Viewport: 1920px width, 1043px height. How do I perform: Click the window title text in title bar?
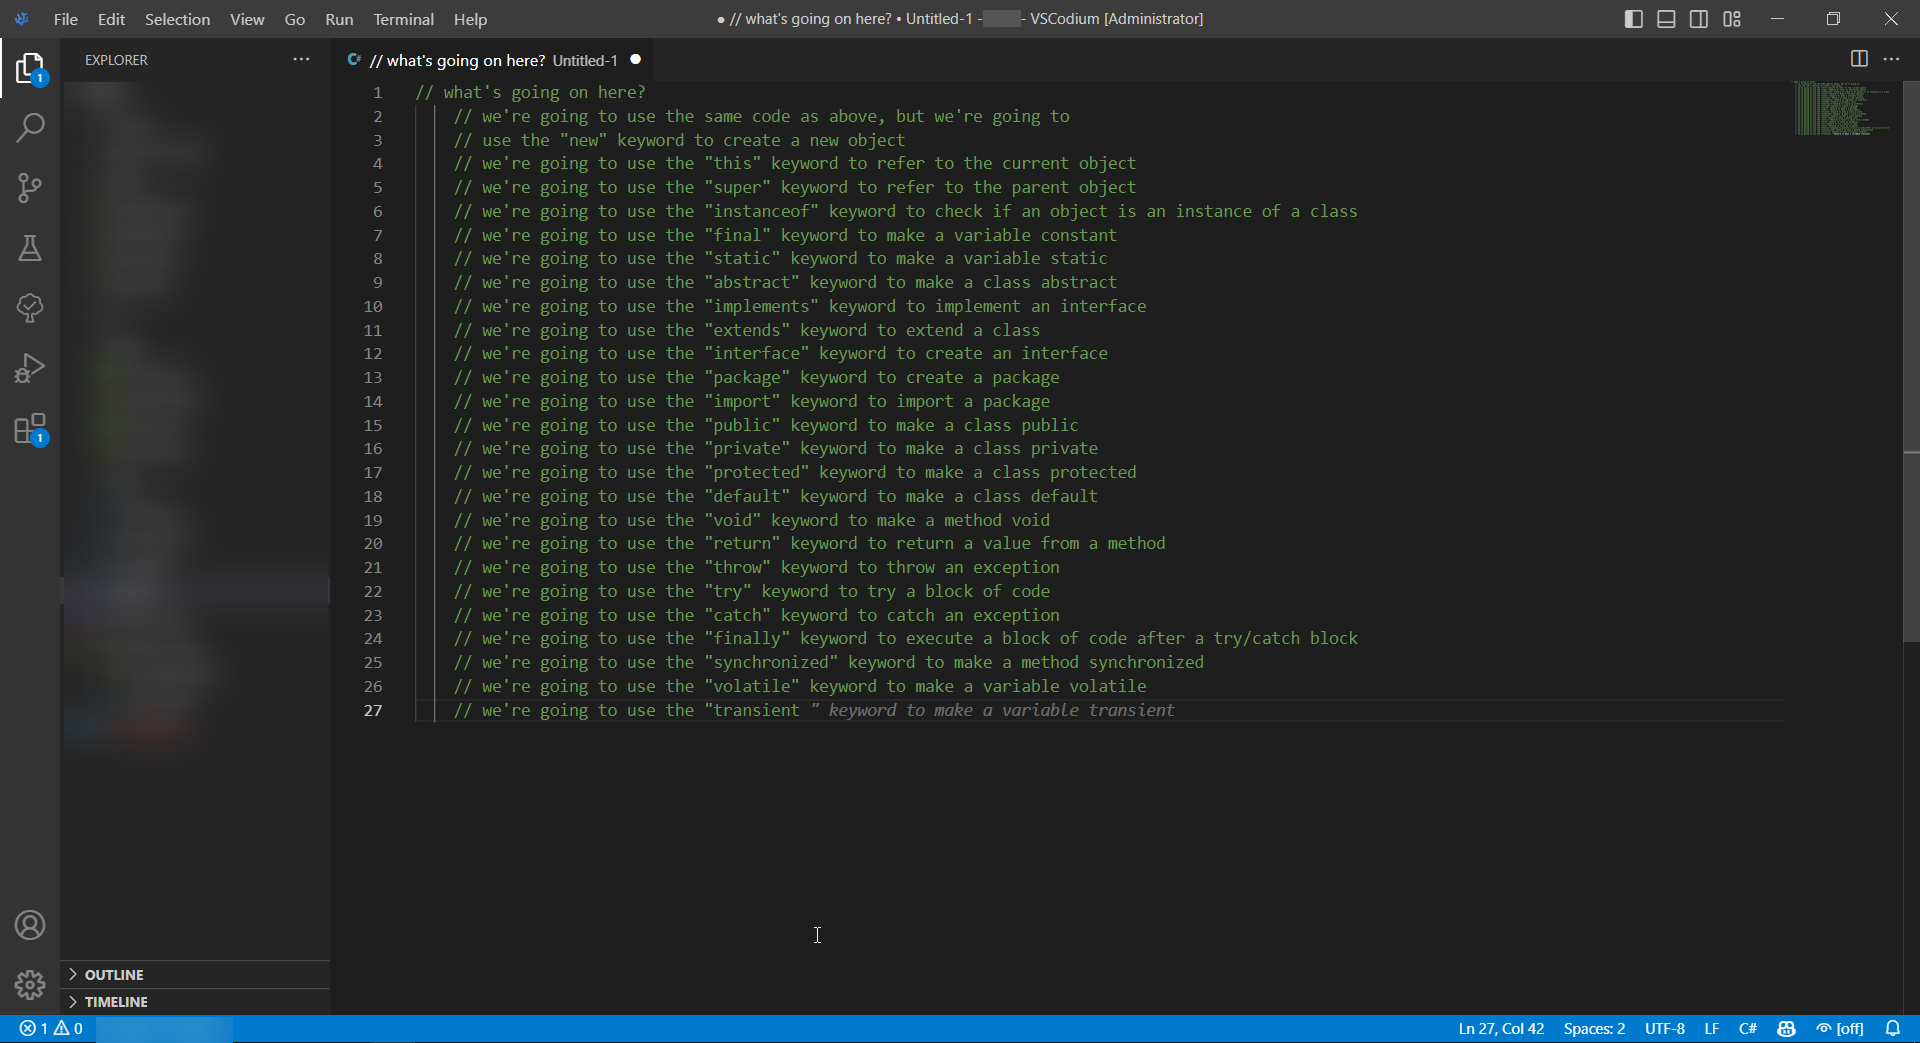click(x=960, y=19)
